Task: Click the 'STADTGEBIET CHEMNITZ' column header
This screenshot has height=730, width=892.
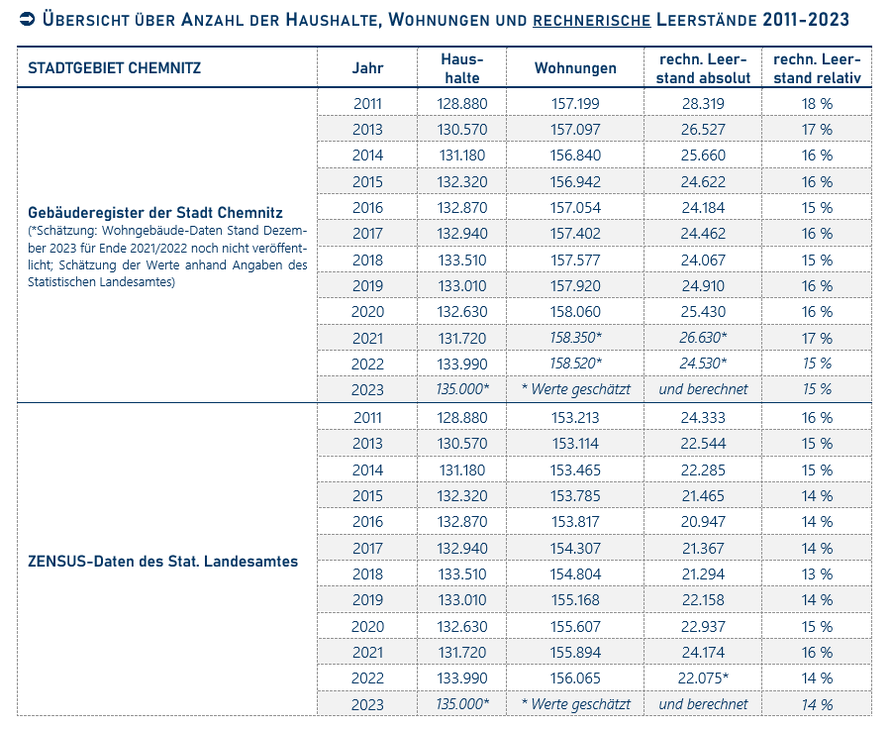Action: point(114,68)
